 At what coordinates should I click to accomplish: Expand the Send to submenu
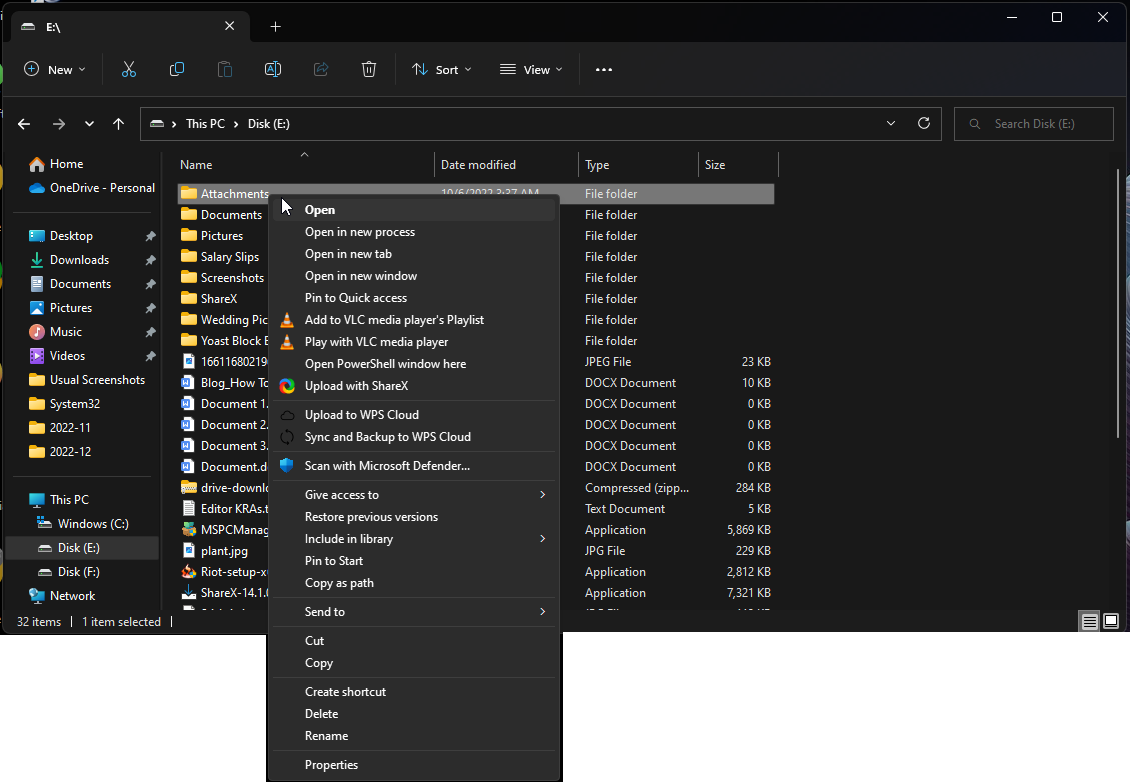(x=542, y=612)
